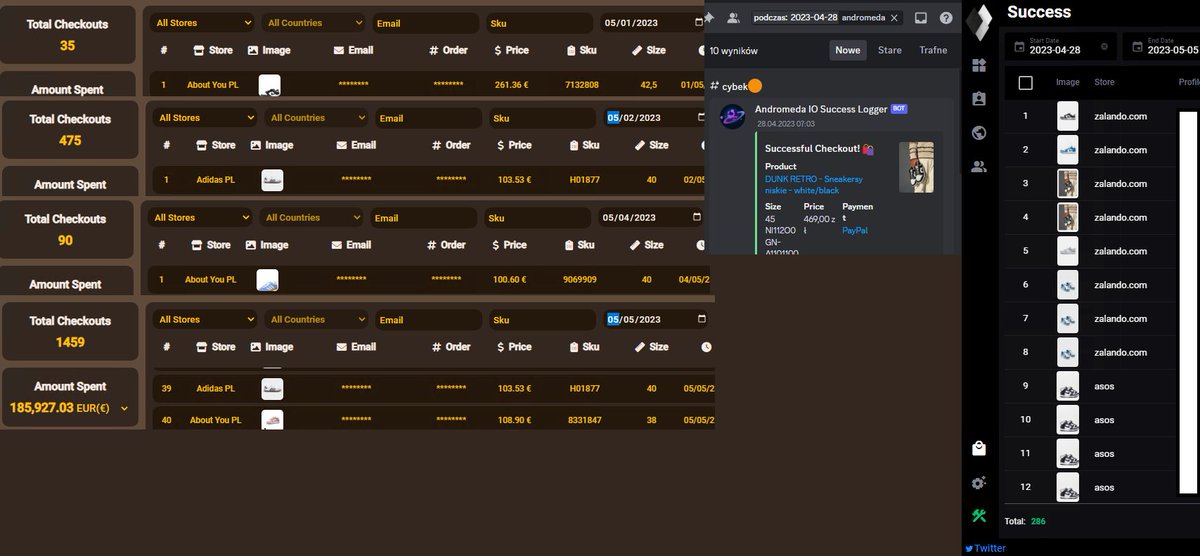Clear the Start Date 2023-04-28 value

pyautogui.click(x=1104, y=46)
